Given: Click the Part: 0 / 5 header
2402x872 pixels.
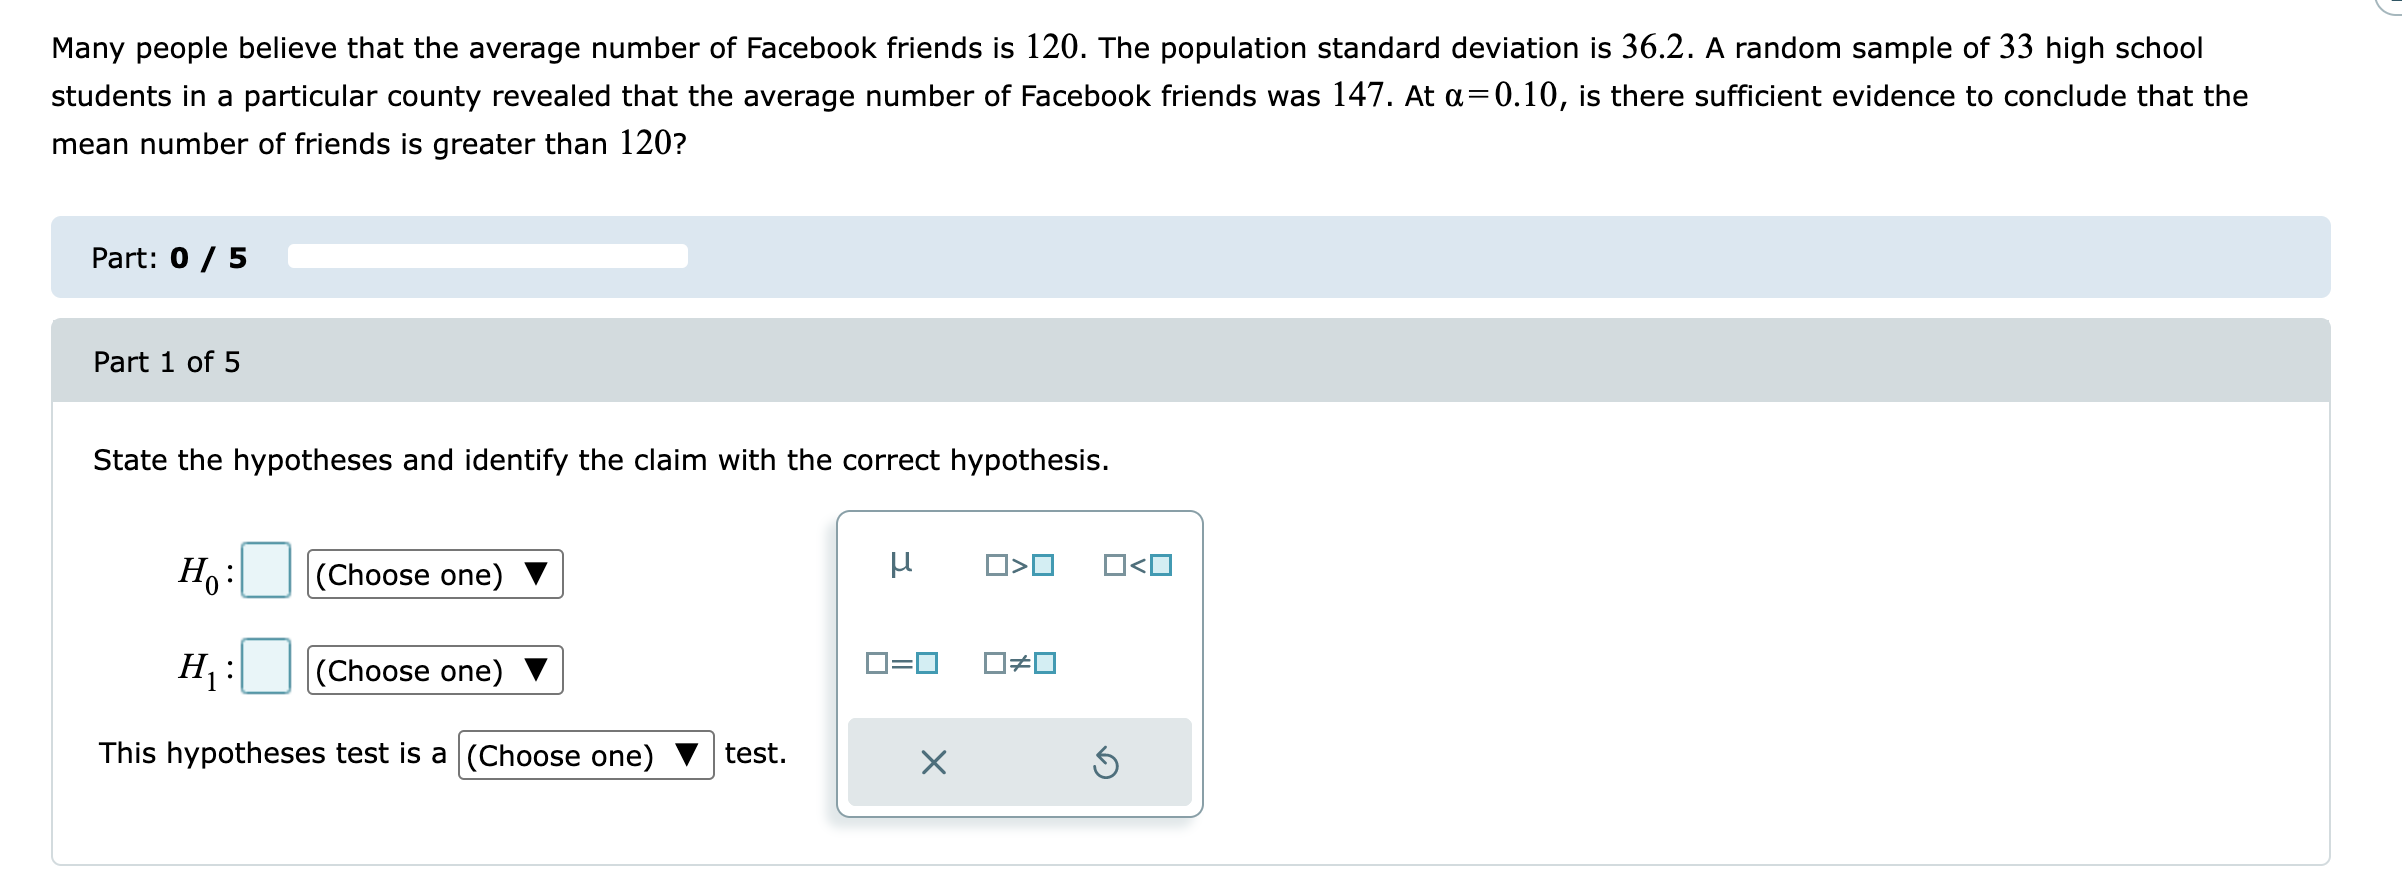Looking at the screenshot, I should click(168, 257).
